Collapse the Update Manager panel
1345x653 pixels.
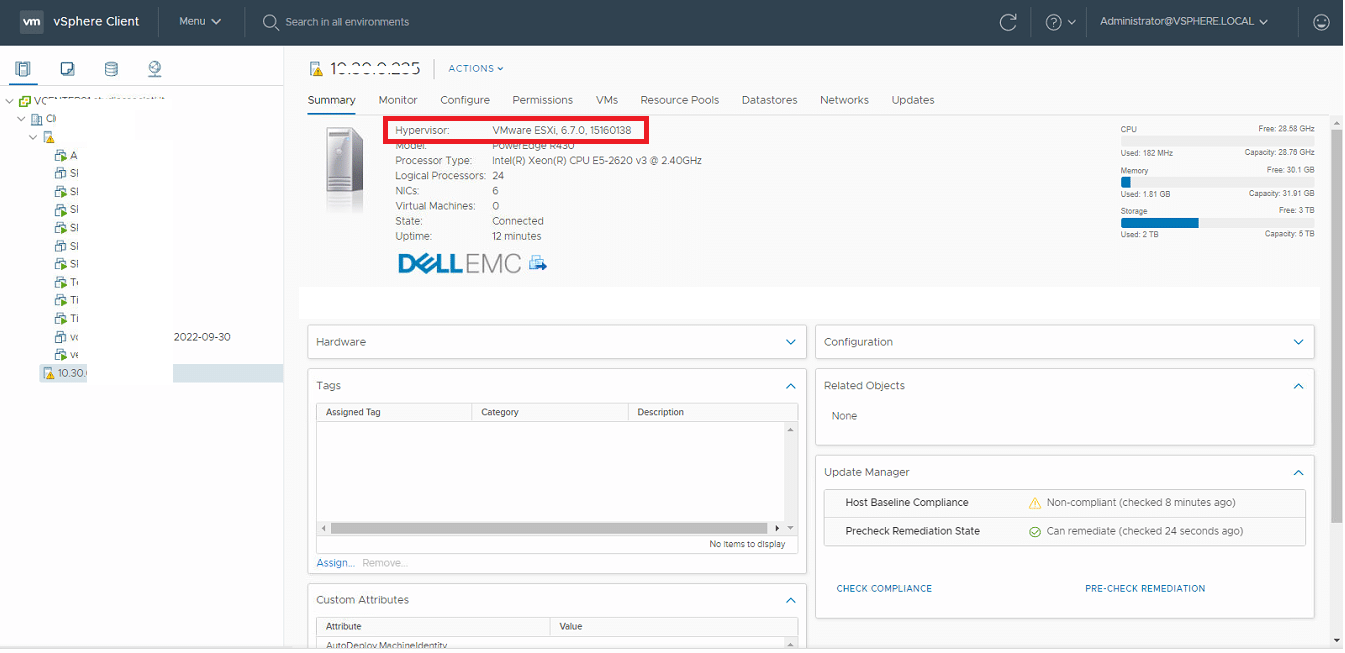tap(1299, 473)
